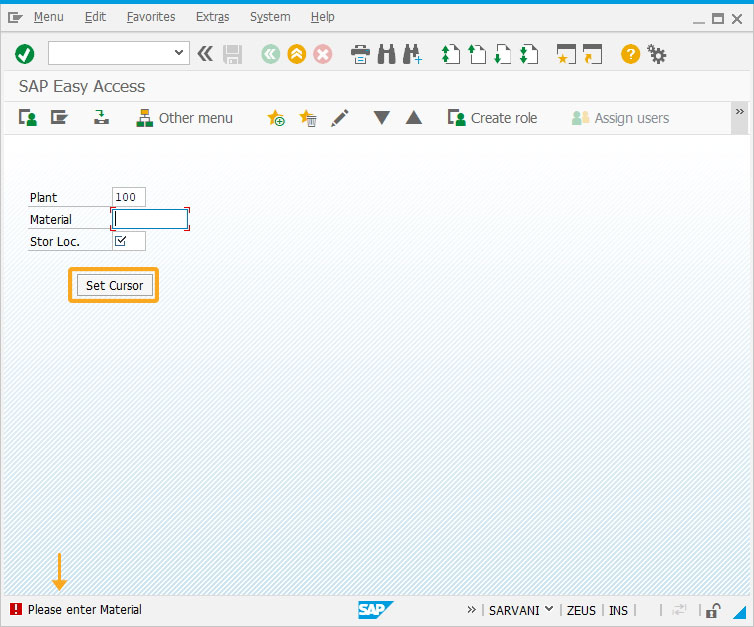Click the Plant input field
The height and width of the screenshot is (627, 754).
click(x=129, y=197)
